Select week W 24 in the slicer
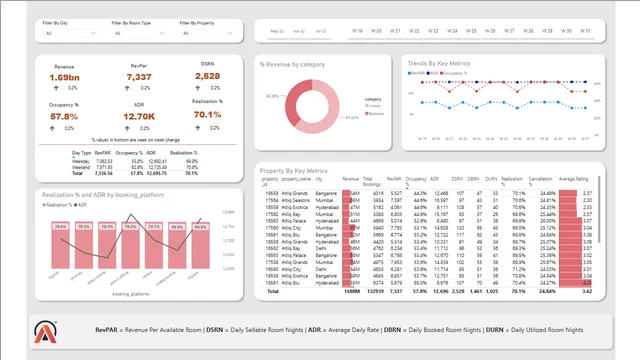 [452, 31]
